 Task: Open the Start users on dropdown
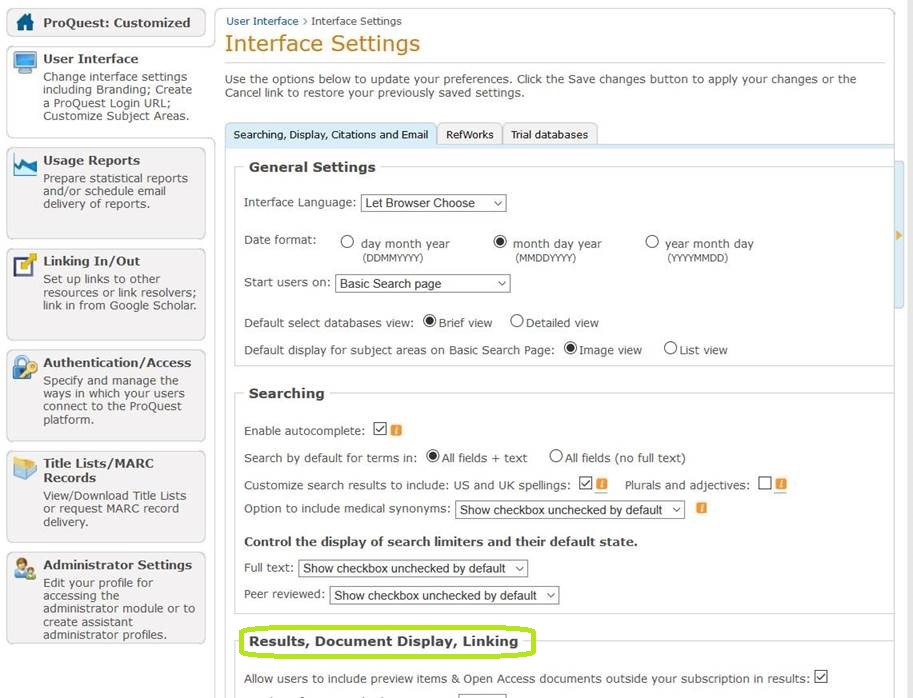point(423,284)
